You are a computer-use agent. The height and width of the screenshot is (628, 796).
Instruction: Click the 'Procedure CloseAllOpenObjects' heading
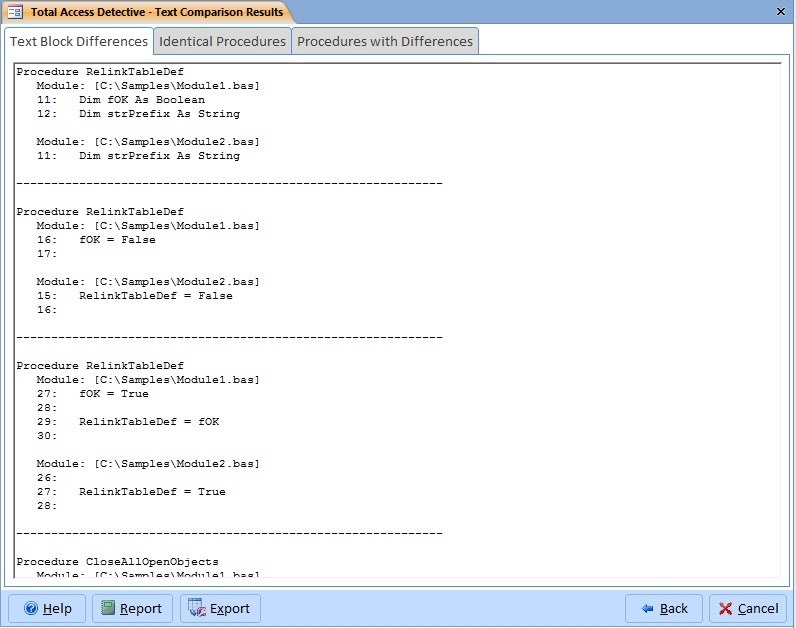(x=117, y=562)
